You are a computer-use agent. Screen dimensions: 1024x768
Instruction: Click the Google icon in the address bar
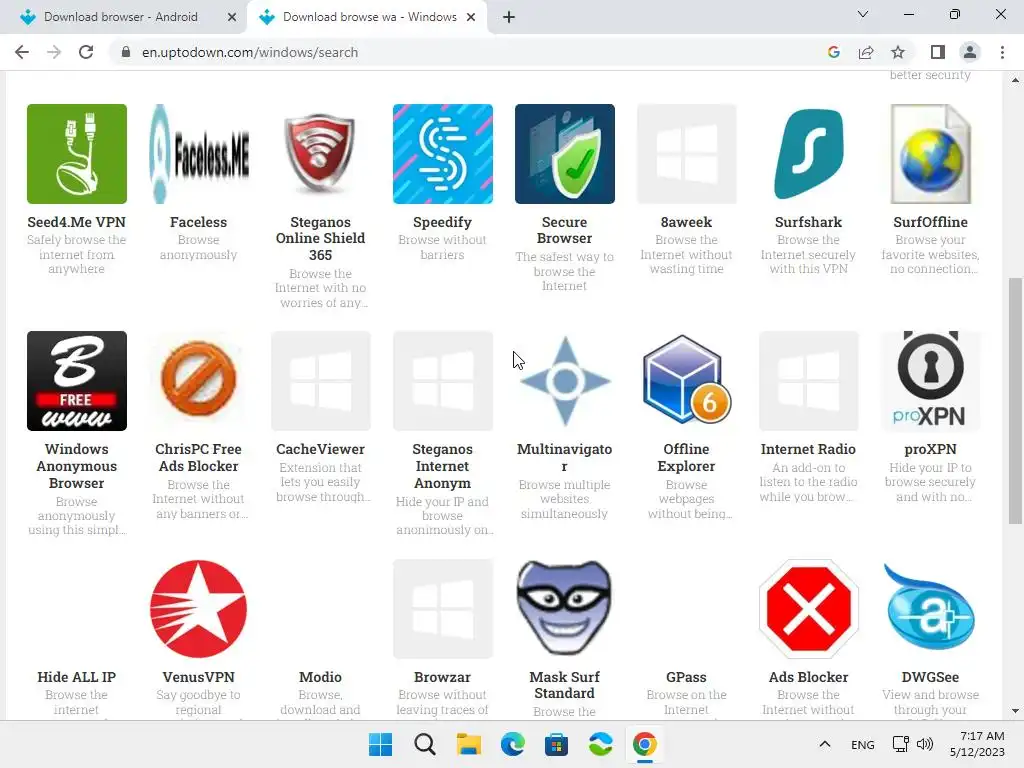pos(833,52)
